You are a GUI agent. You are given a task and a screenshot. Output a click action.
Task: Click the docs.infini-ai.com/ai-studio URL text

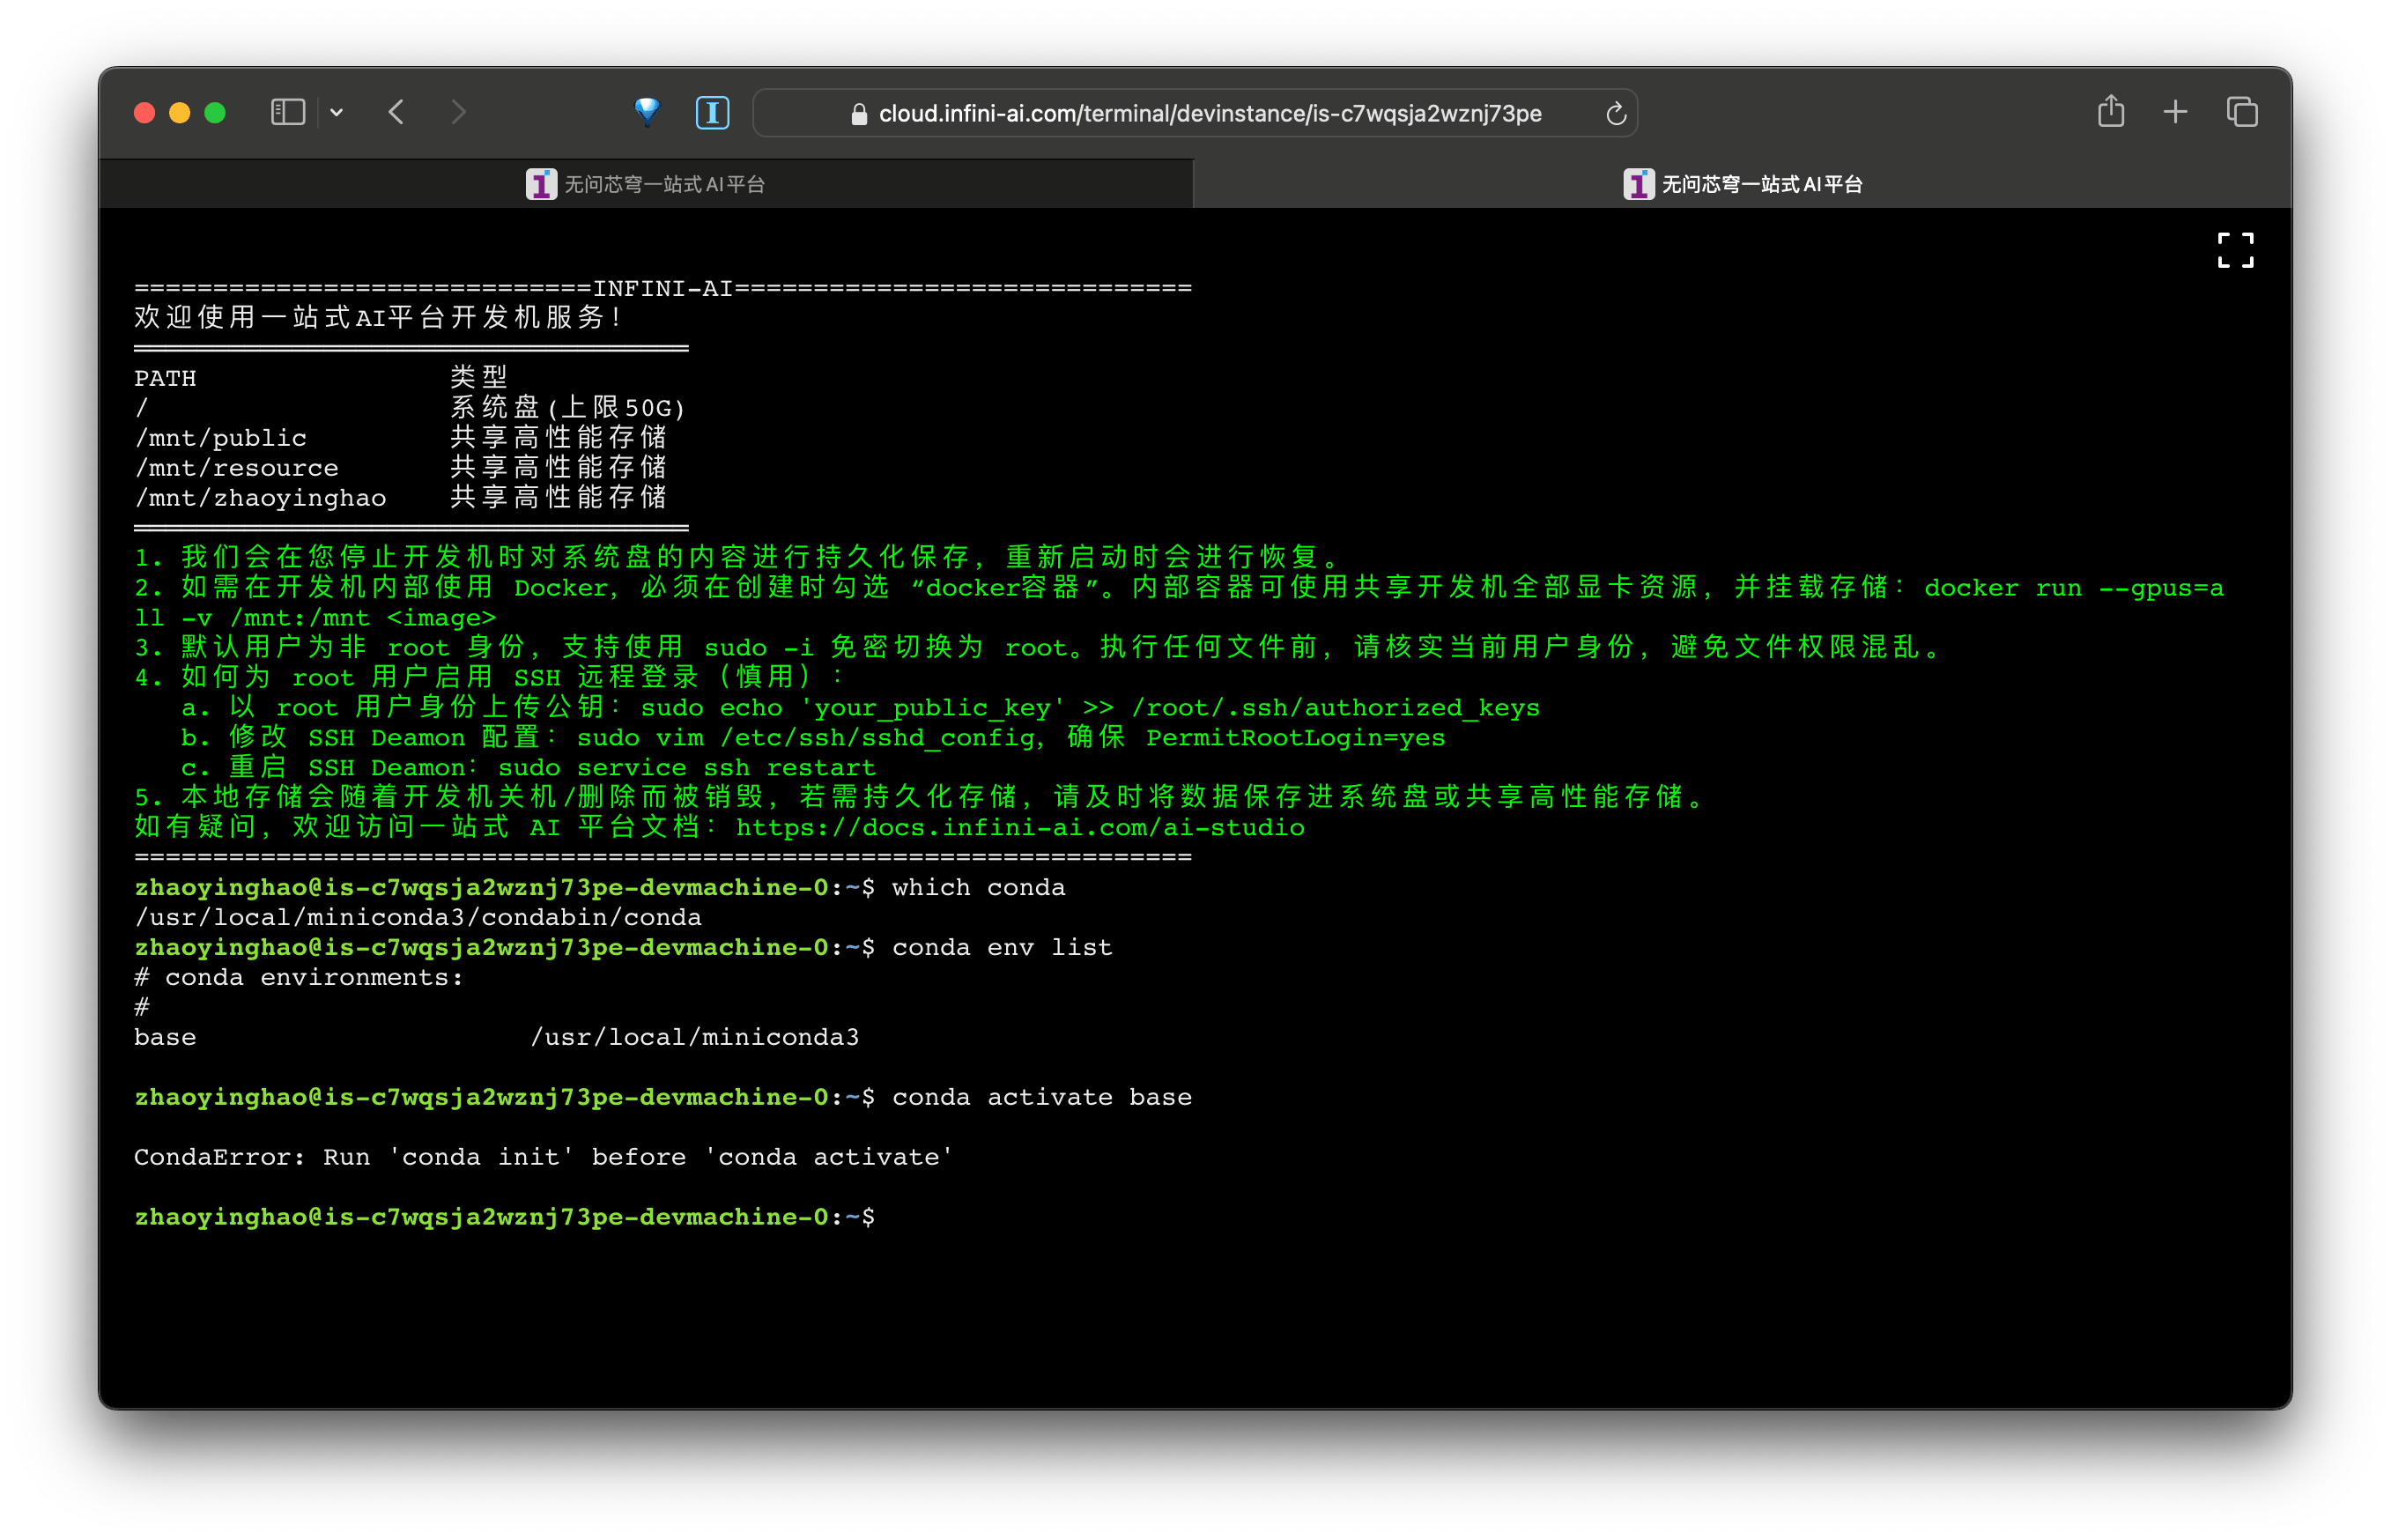[1020, 827]
